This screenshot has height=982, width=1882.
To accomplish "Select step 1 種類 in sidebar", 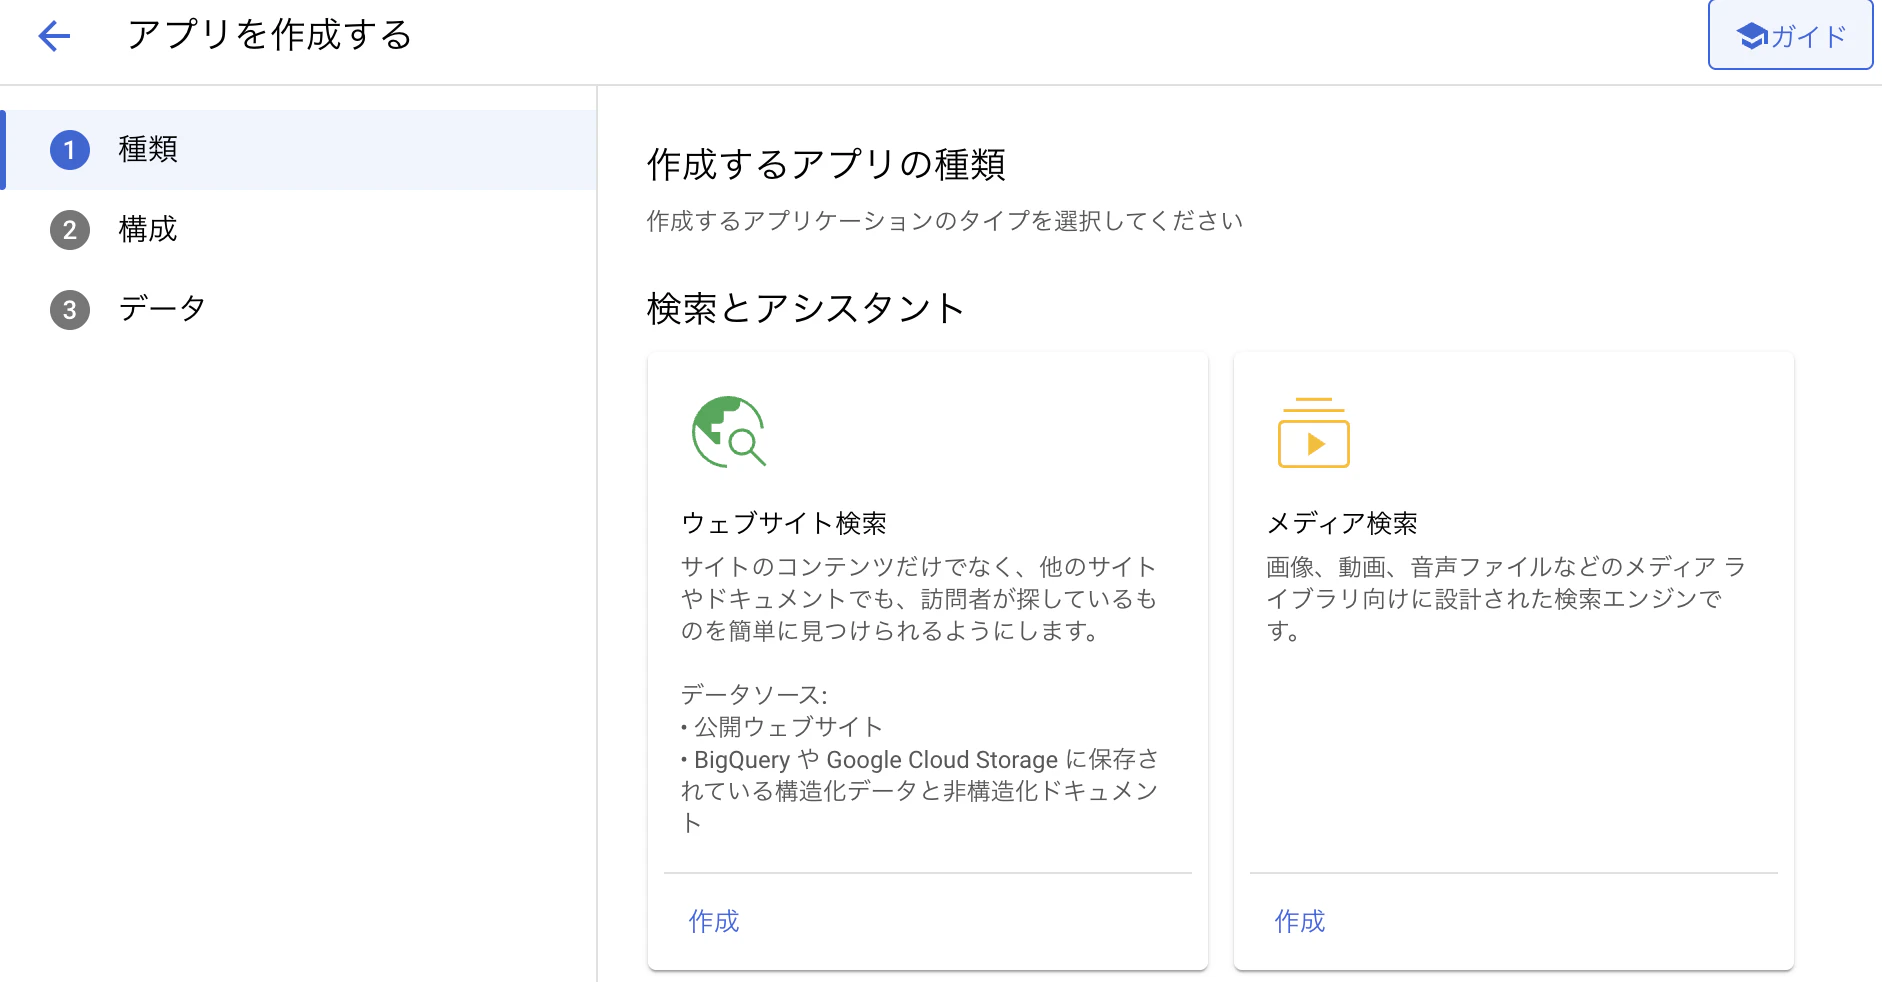I will (300, 150).
